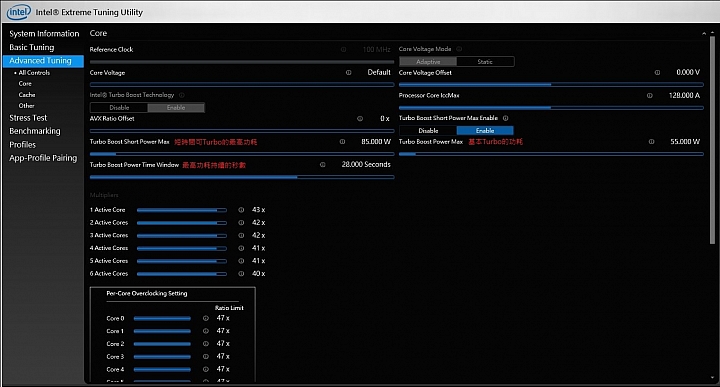Open Profiles page
Viewport: 720px width, 387px height.
pyautogui.click(x=22, y=145)
